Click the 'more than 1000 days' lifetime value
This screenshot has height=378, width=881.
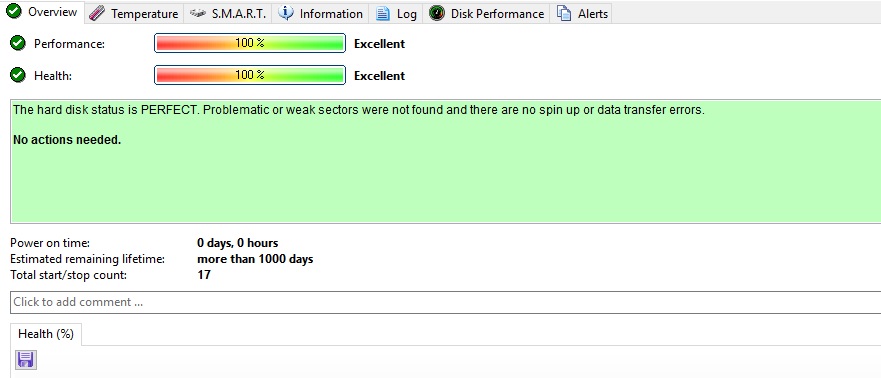tap(255, 259)
